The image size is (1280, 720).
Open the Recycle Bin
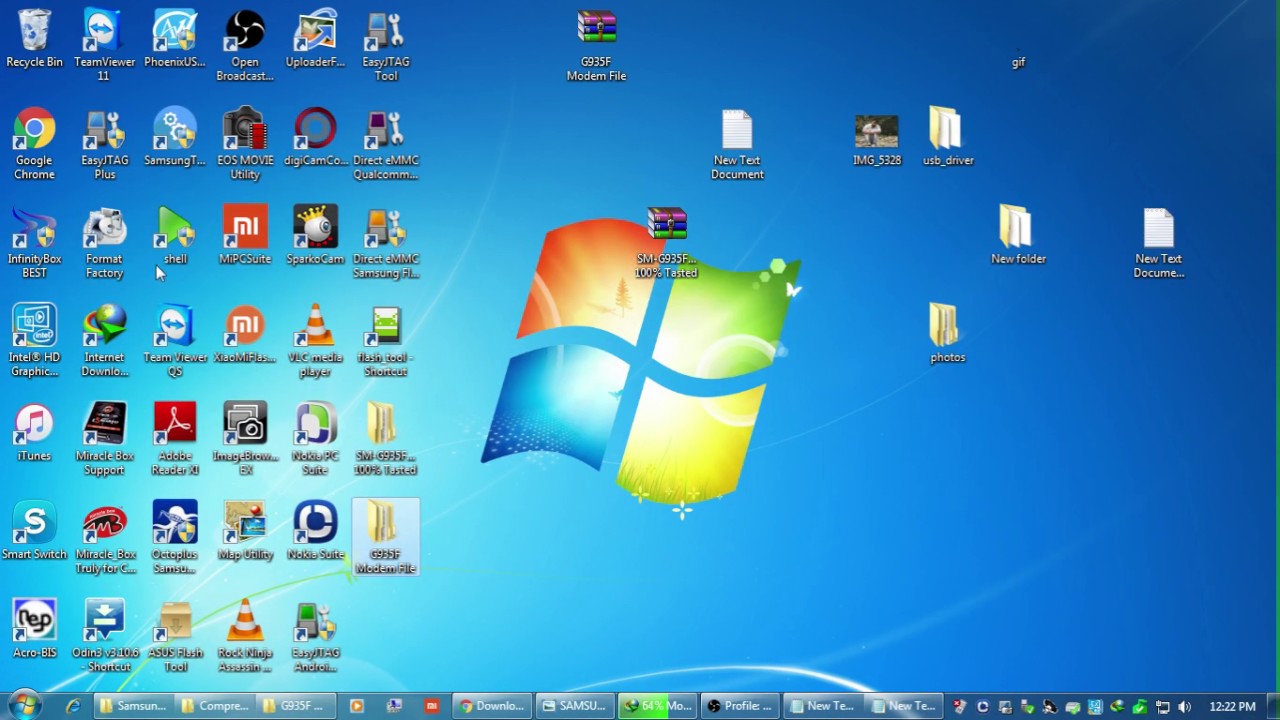pos(34,40)
